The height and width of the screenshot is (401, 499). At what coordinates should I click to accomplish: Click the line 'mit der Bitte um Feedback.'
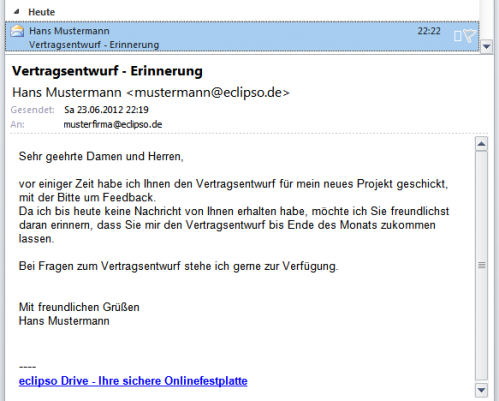pos(87,197)
